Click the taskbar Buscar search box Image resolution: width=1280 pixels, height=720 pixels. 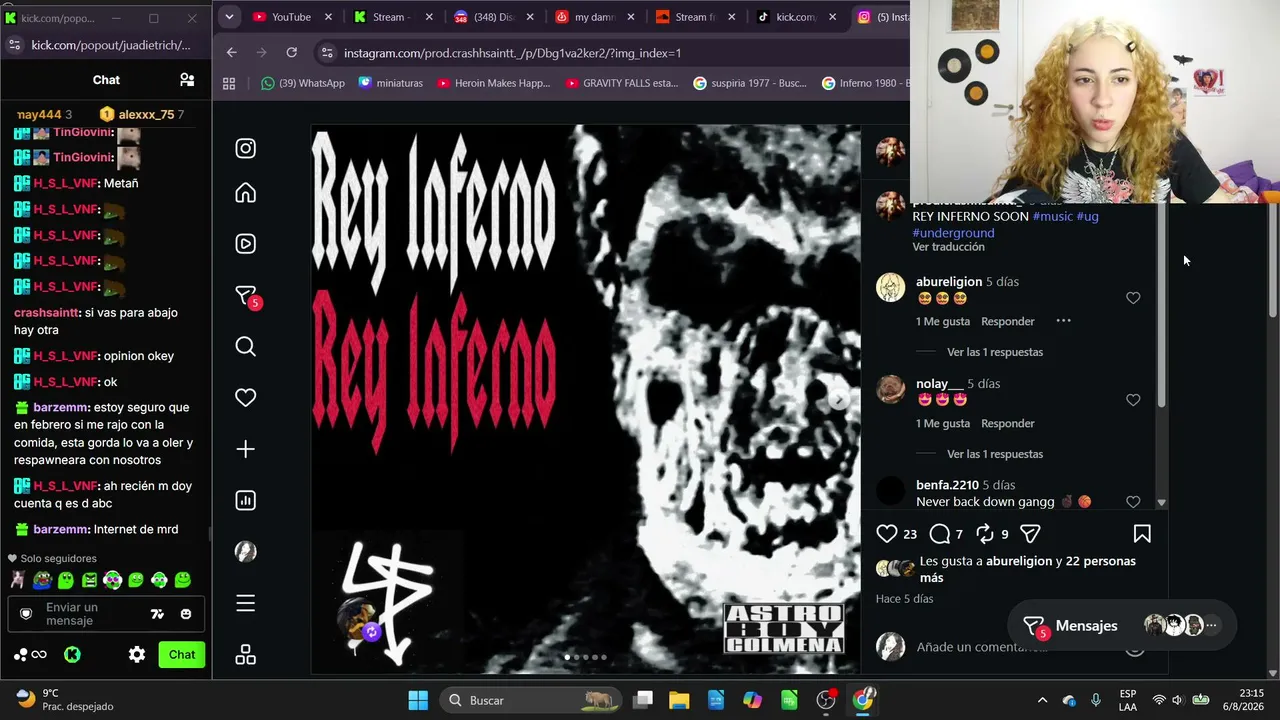click(529, 700)
